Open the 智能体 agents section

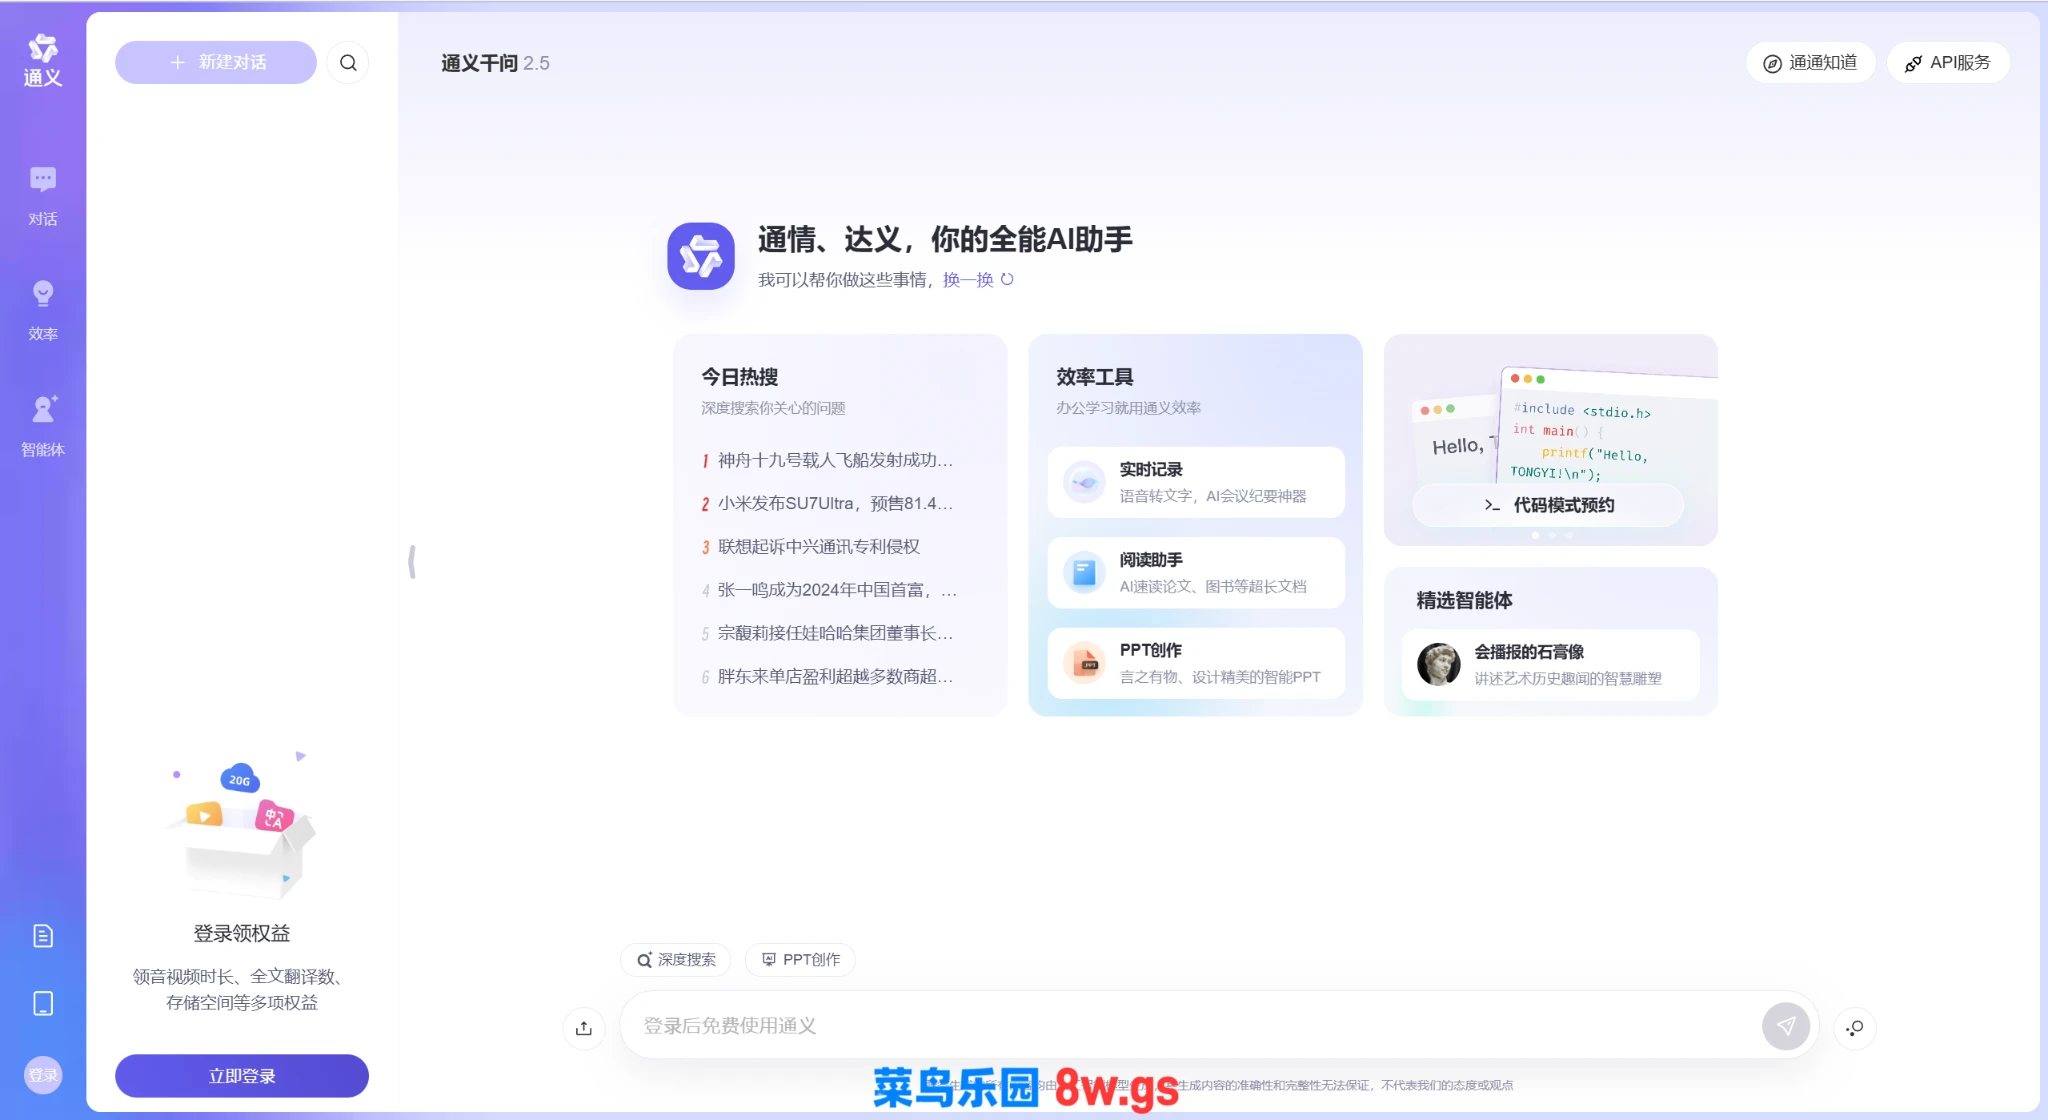[43, 426]
